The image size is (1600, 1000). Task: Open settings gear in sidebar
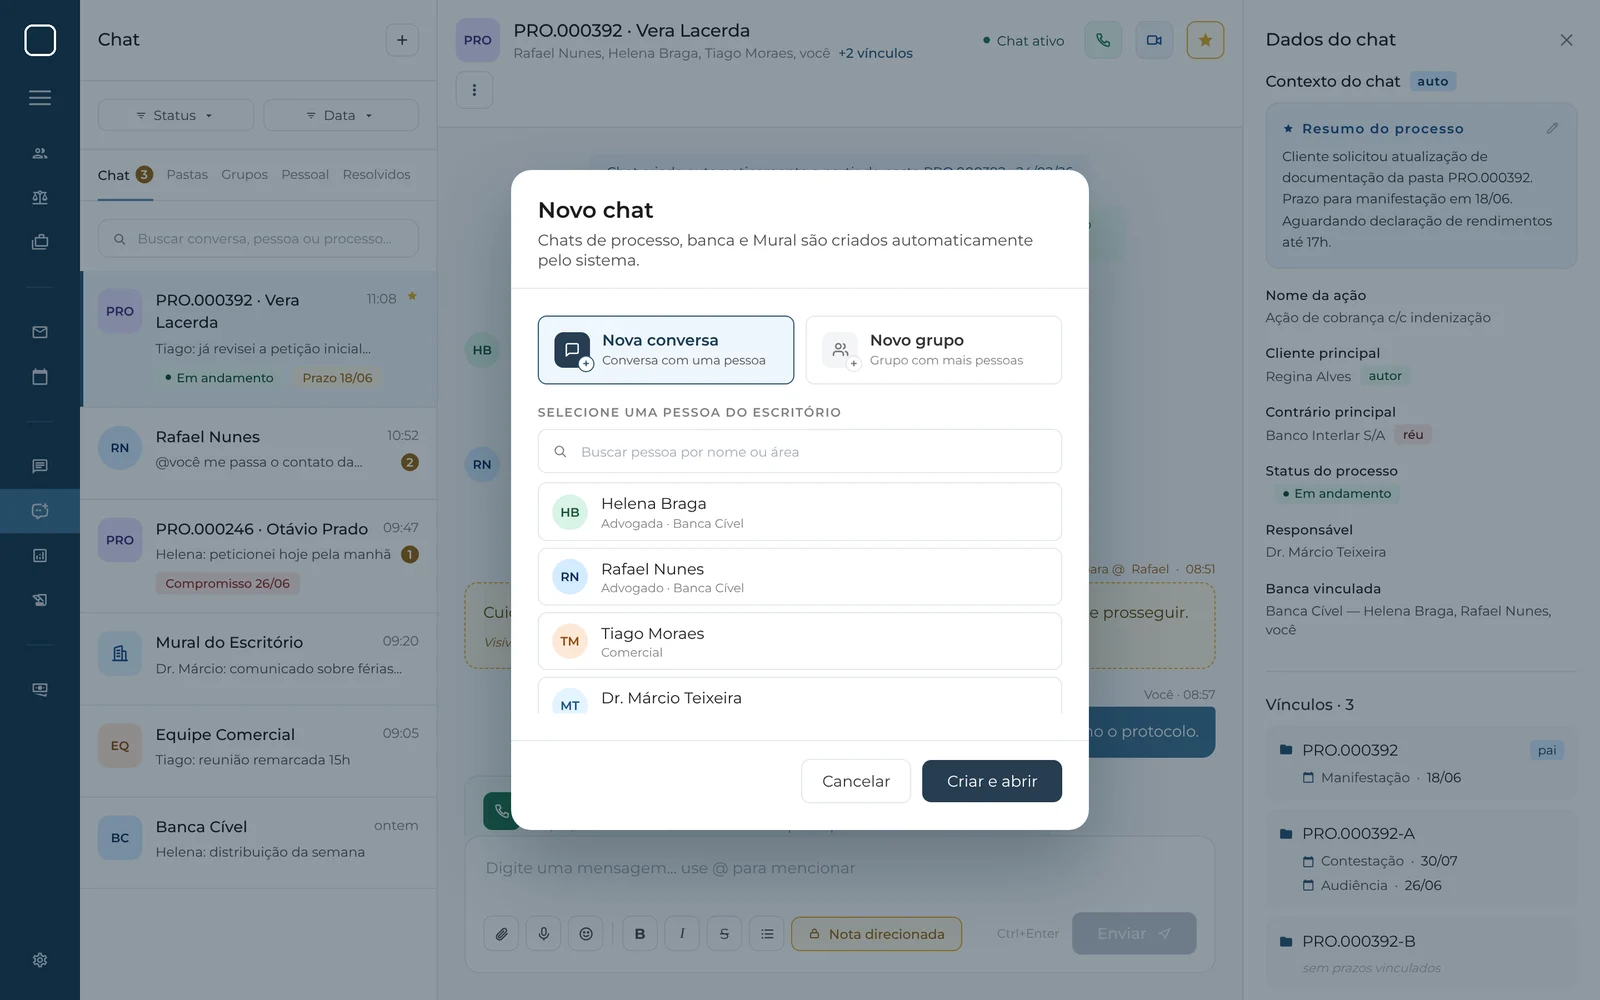(x=40, y=960)
